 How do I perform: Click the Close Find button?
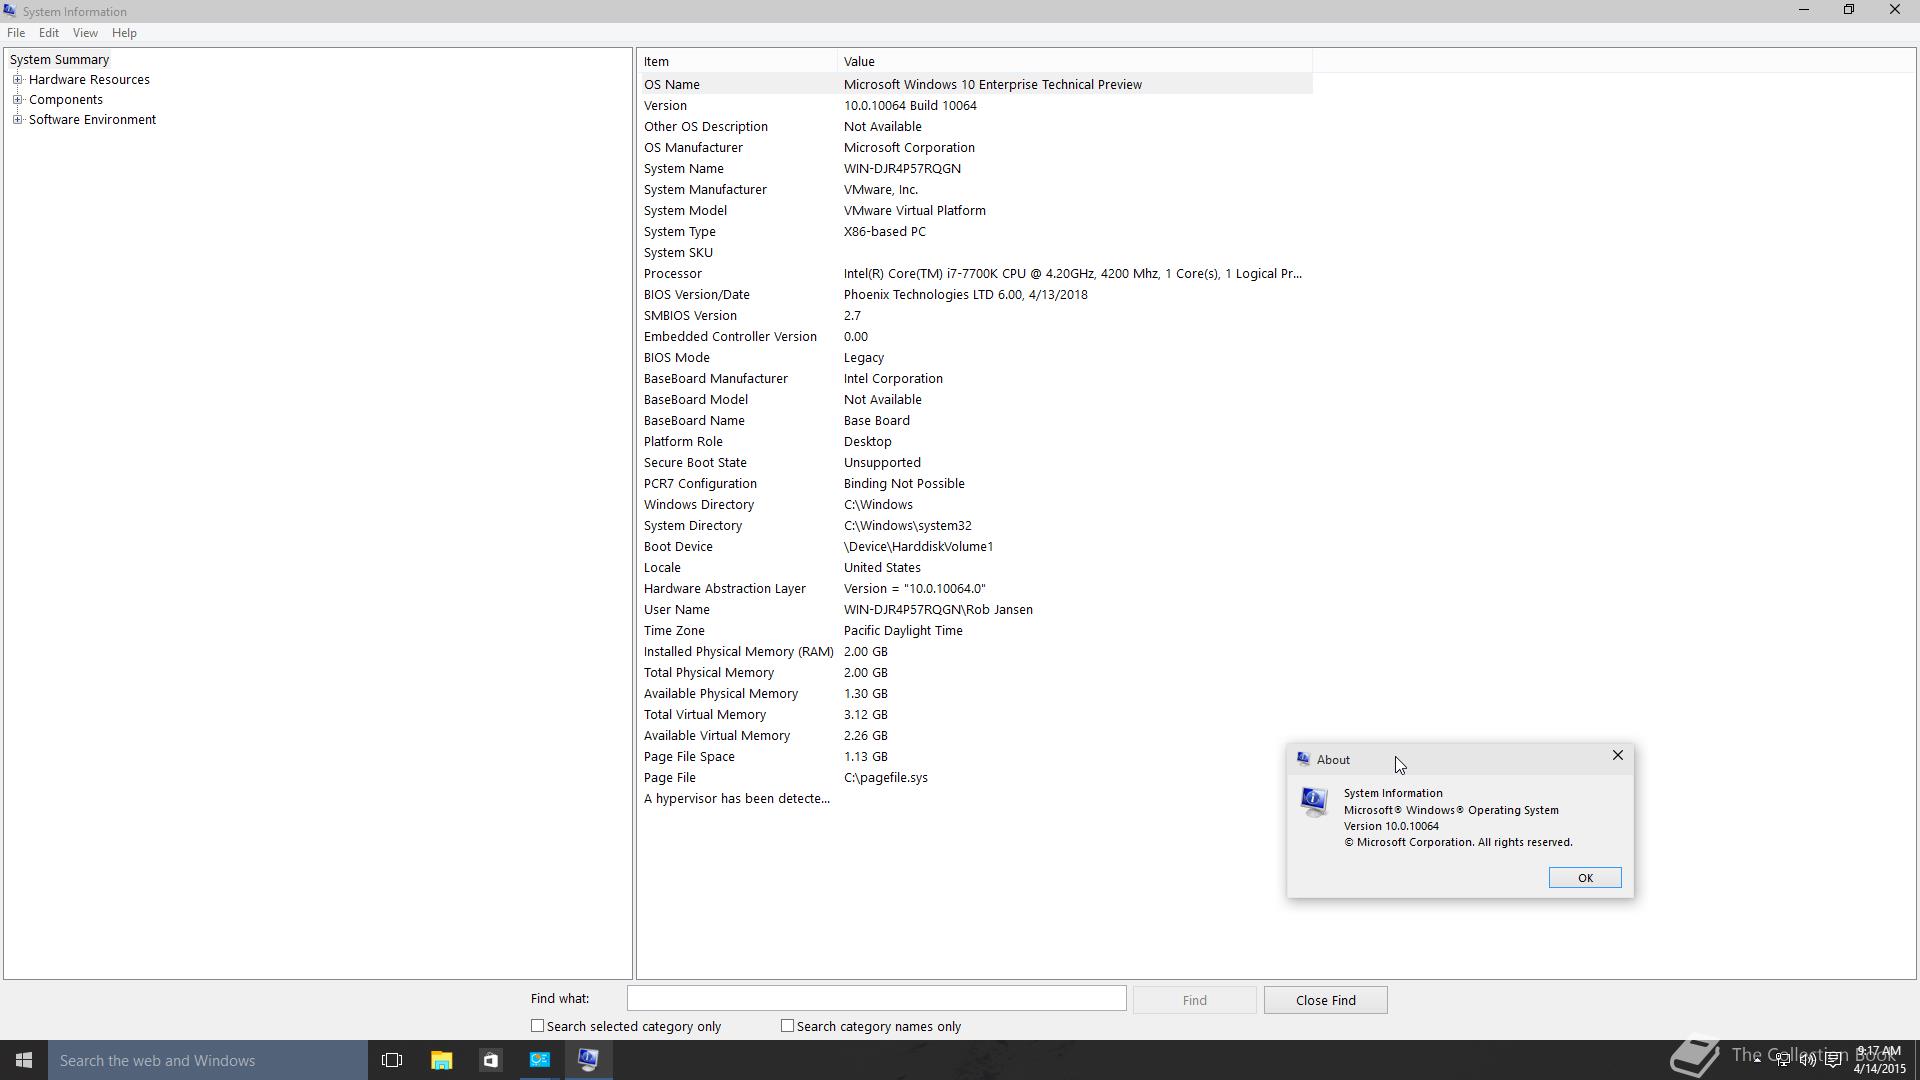click(x=1325, y=1000)
